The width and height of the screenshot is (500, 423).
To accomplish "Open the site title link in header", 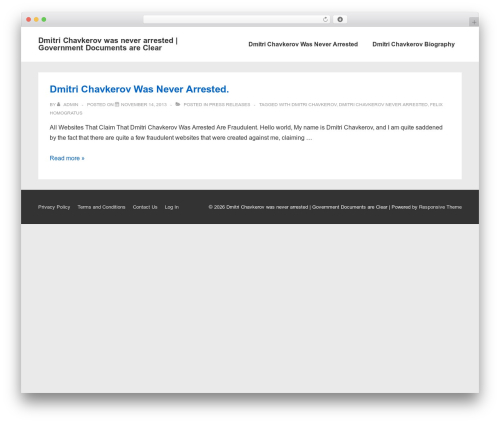I will (x=108, y=44).
